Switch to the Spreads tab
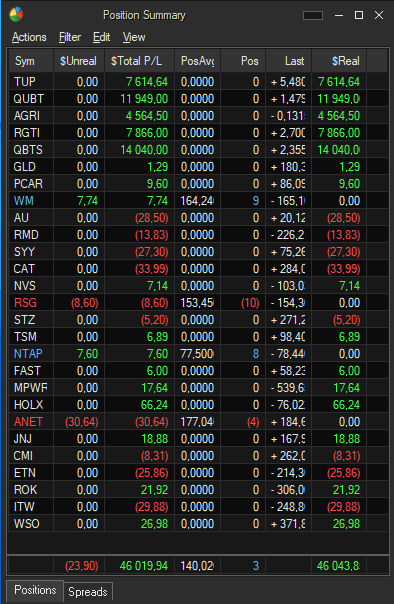The image size is (394, 604). 88,591
